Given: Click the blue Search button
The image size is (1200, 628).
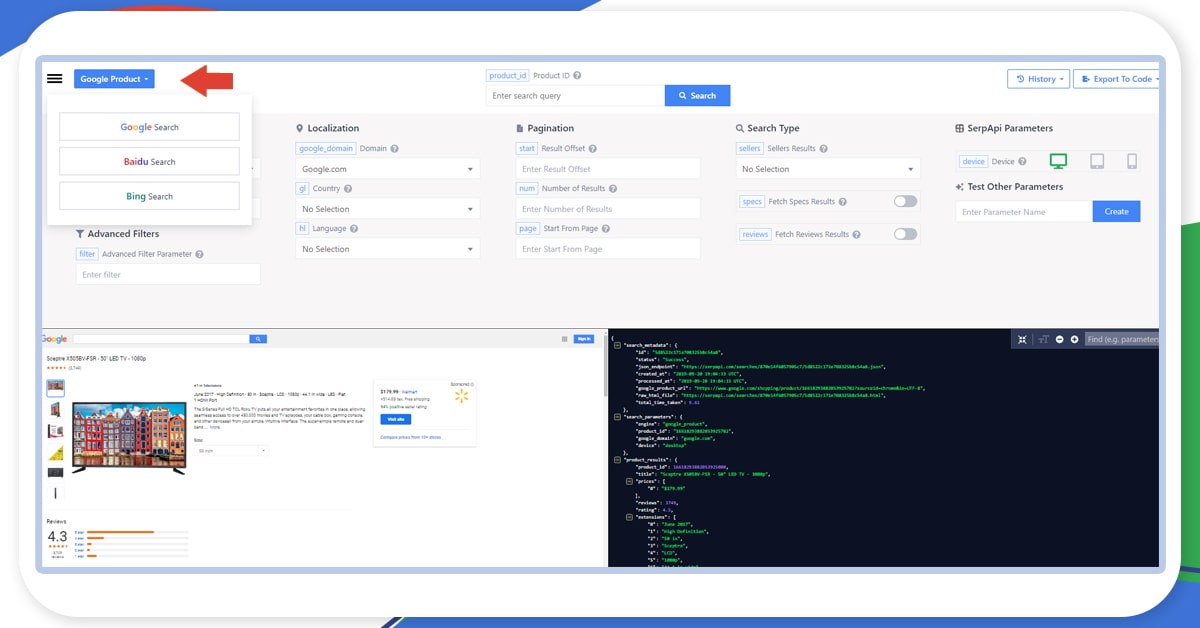Looking at the screenshot, I should click(697, 96).
